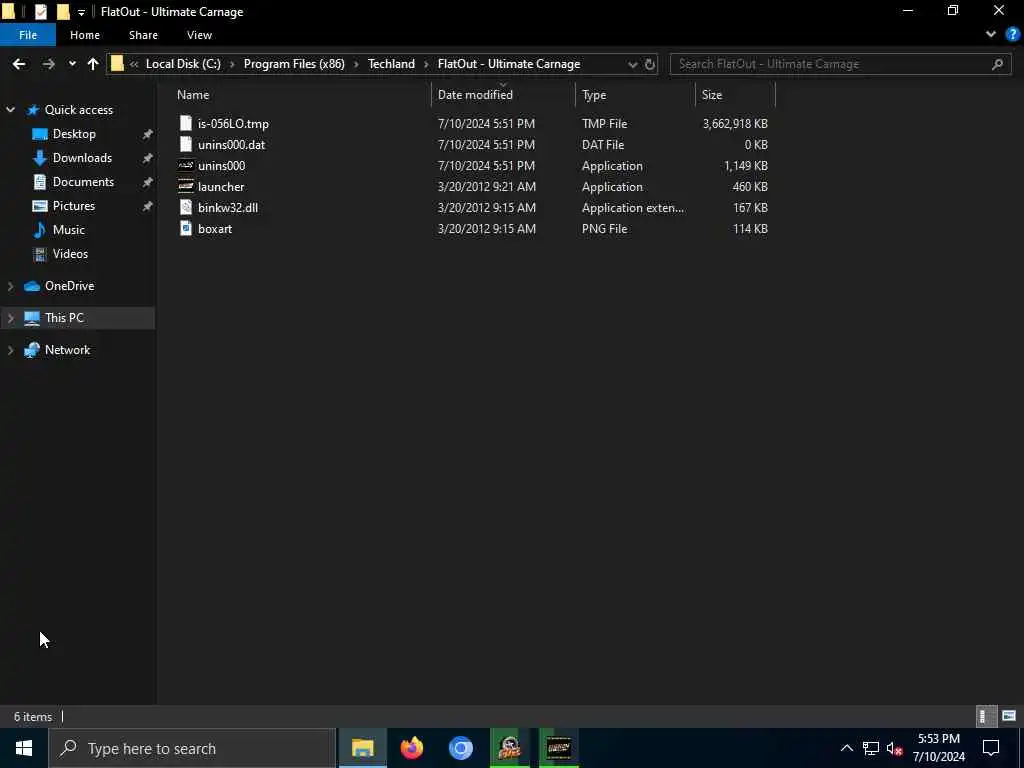Open Music in Quick access
The image size is (1024, 768).
pyautogui.click(x=69, y=230)
